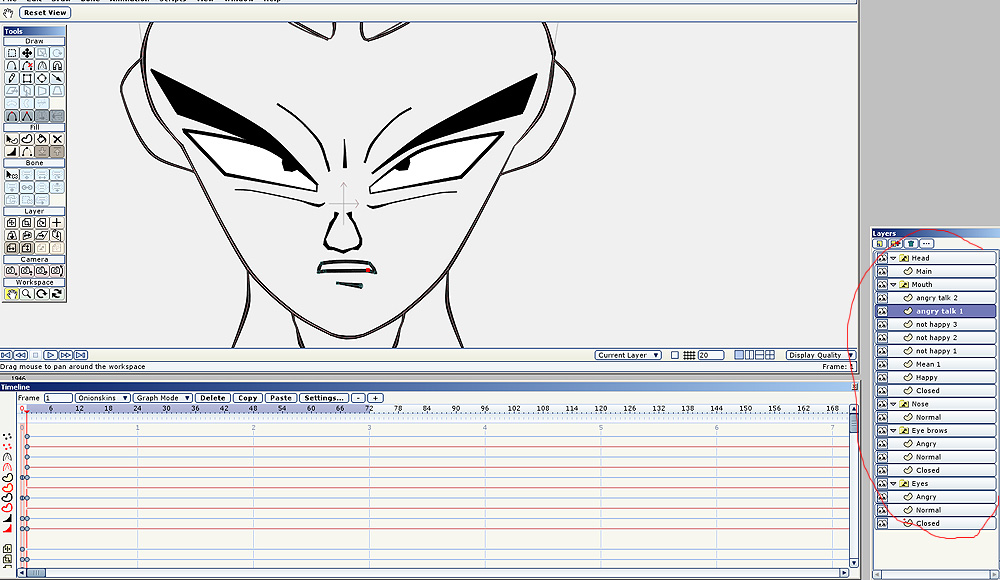Viewport: 1000px width, 580px height.
Task: Collapse the Eyes layer group
Action: pyautogui.click(x=894, y=484)
